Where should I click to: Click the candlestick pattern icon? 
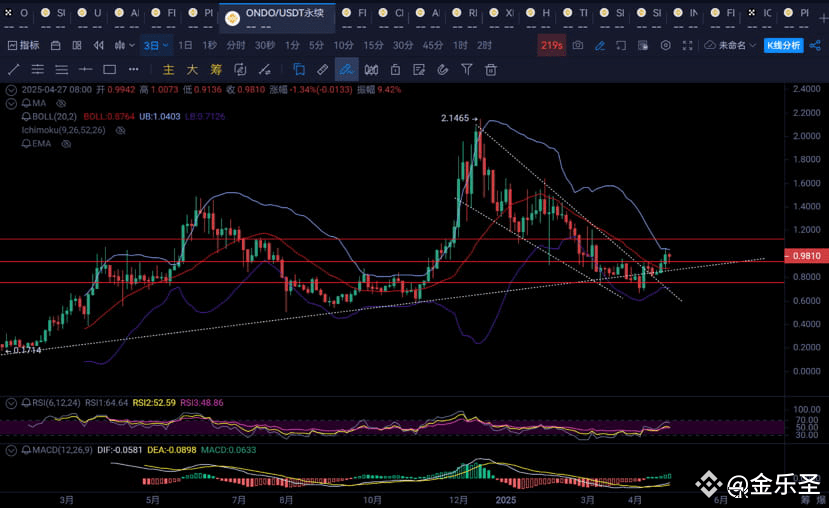(x=371, y=69)
